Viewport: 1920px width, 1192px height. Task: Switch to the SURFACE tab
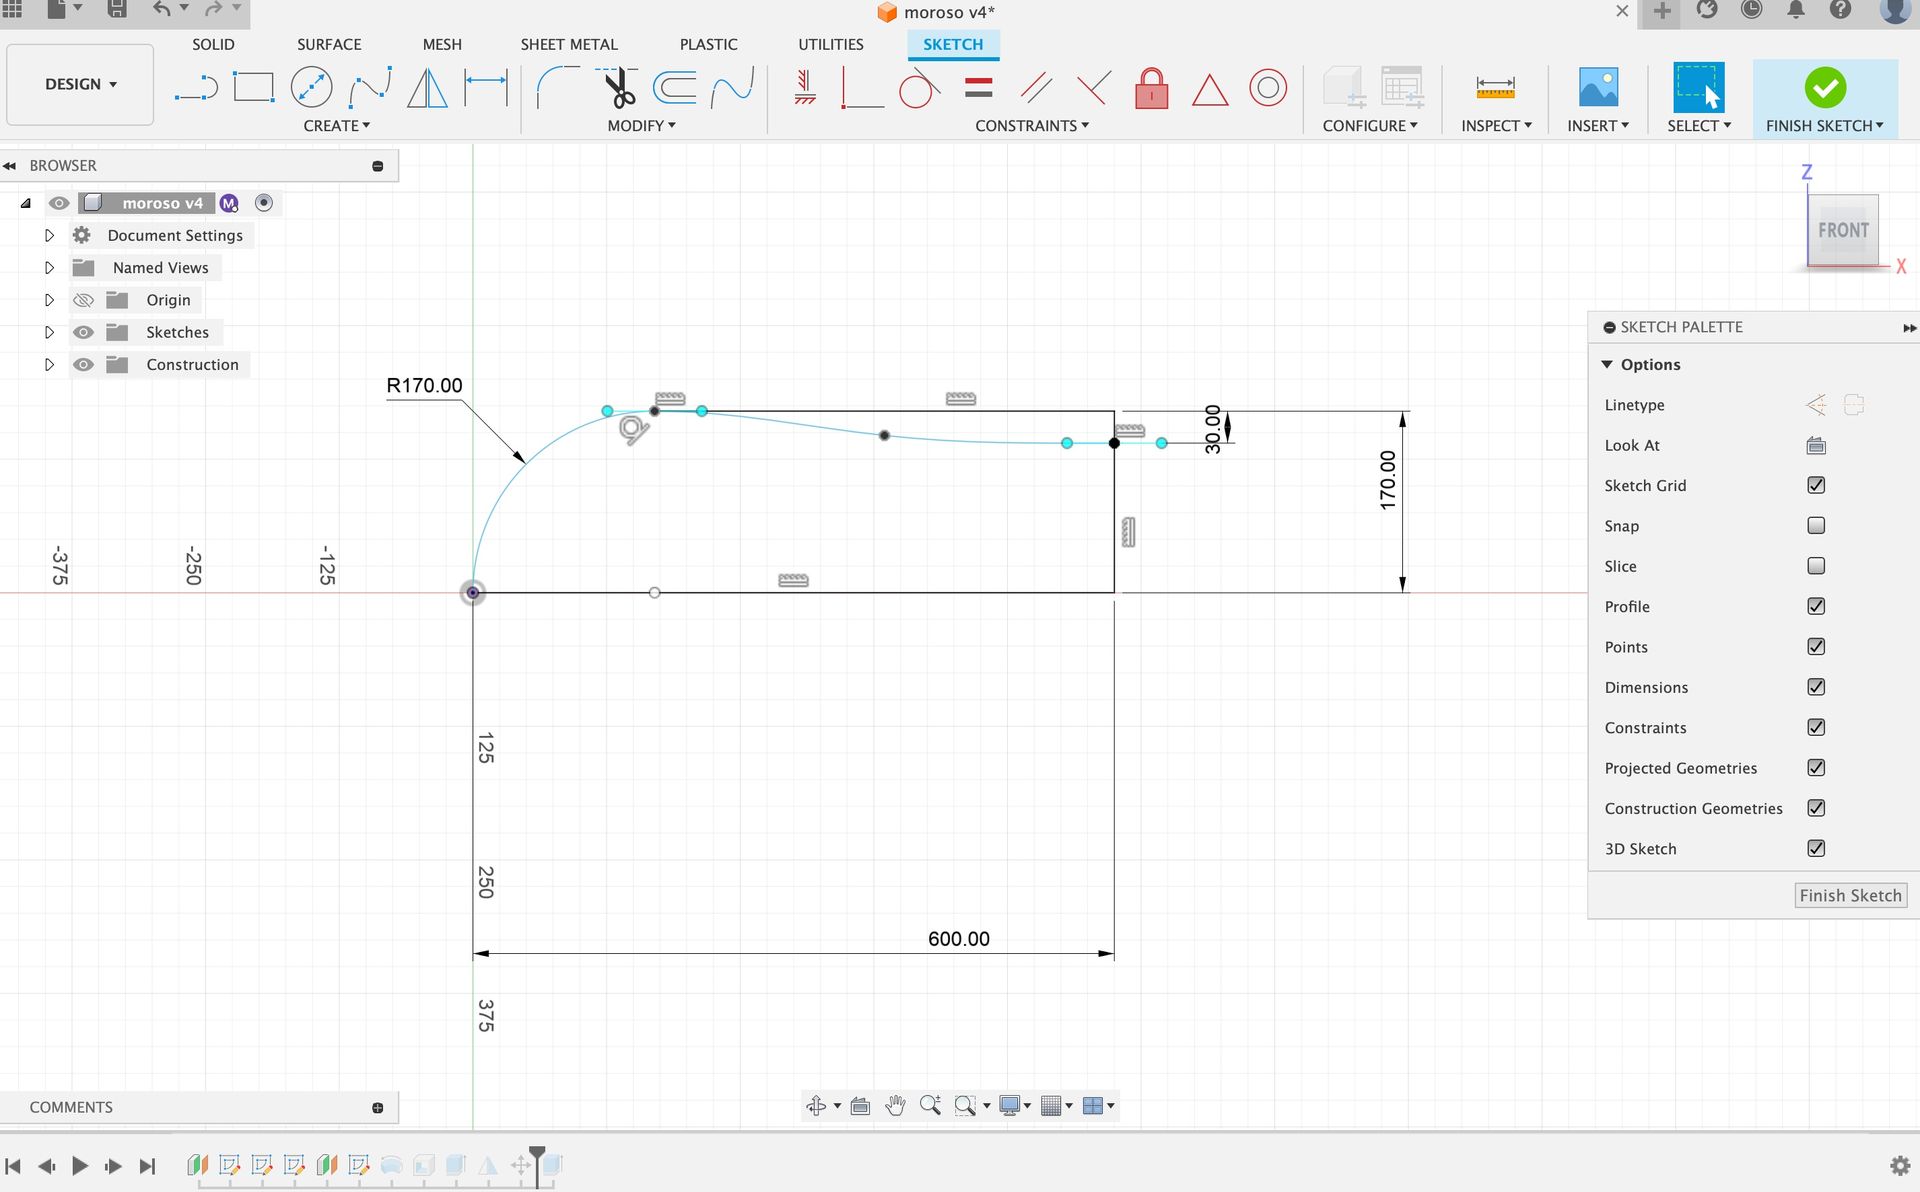pos(329,45)
